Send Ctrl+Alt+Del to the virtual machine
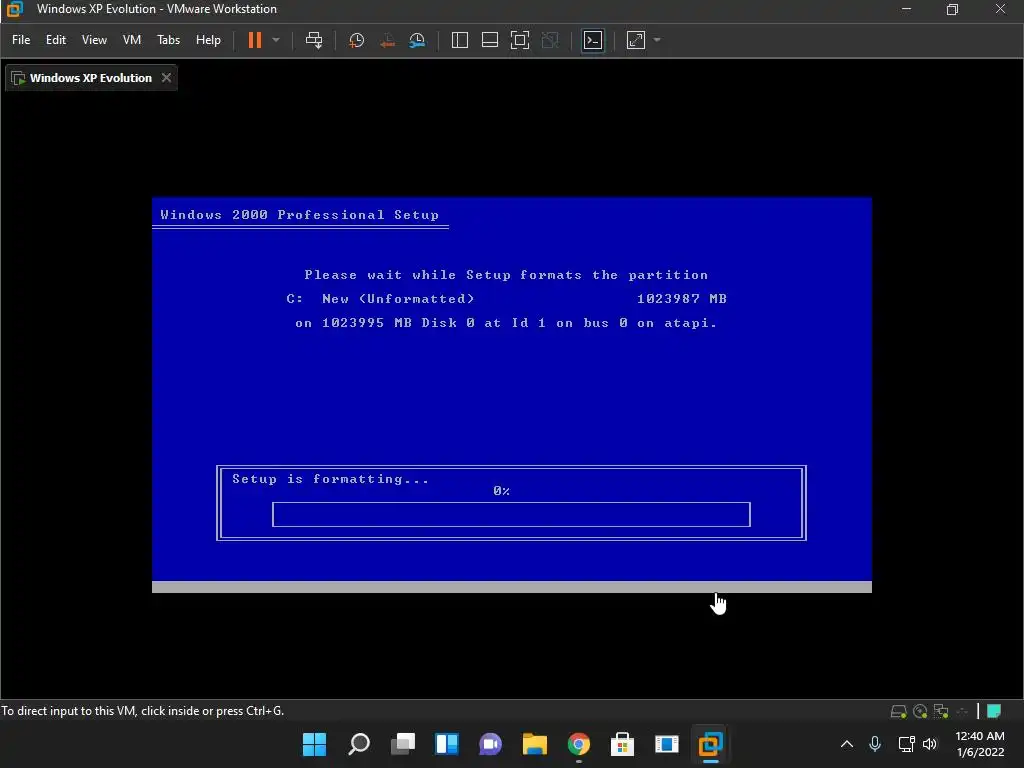The width and height of the screenshot is (1024, 768). pyautogui.click(x=314, y=40)
